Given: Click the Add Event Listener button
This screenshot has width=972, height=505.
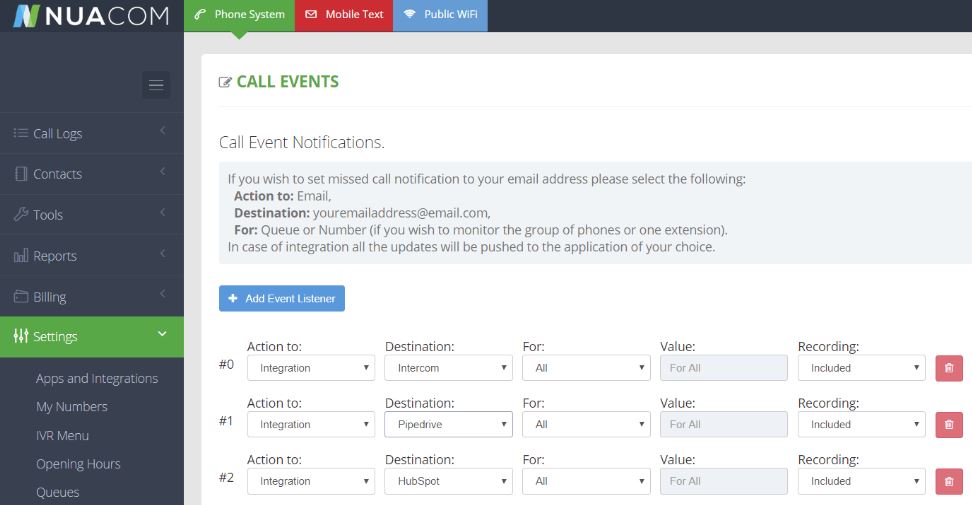Looking at the screenshot, I should coord(282,298).
